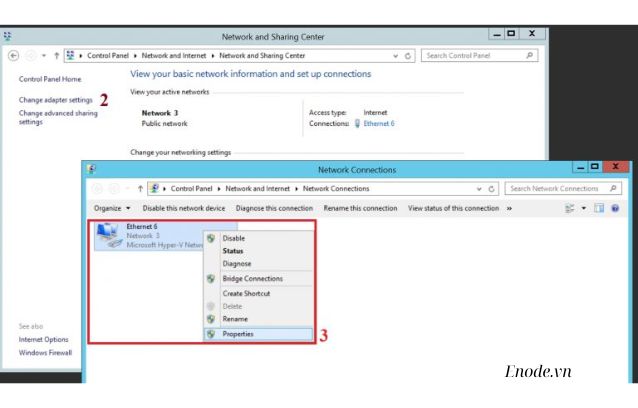Toggle the preview pane icon
This screenshot has width=638, height=408.
point(601,208)
